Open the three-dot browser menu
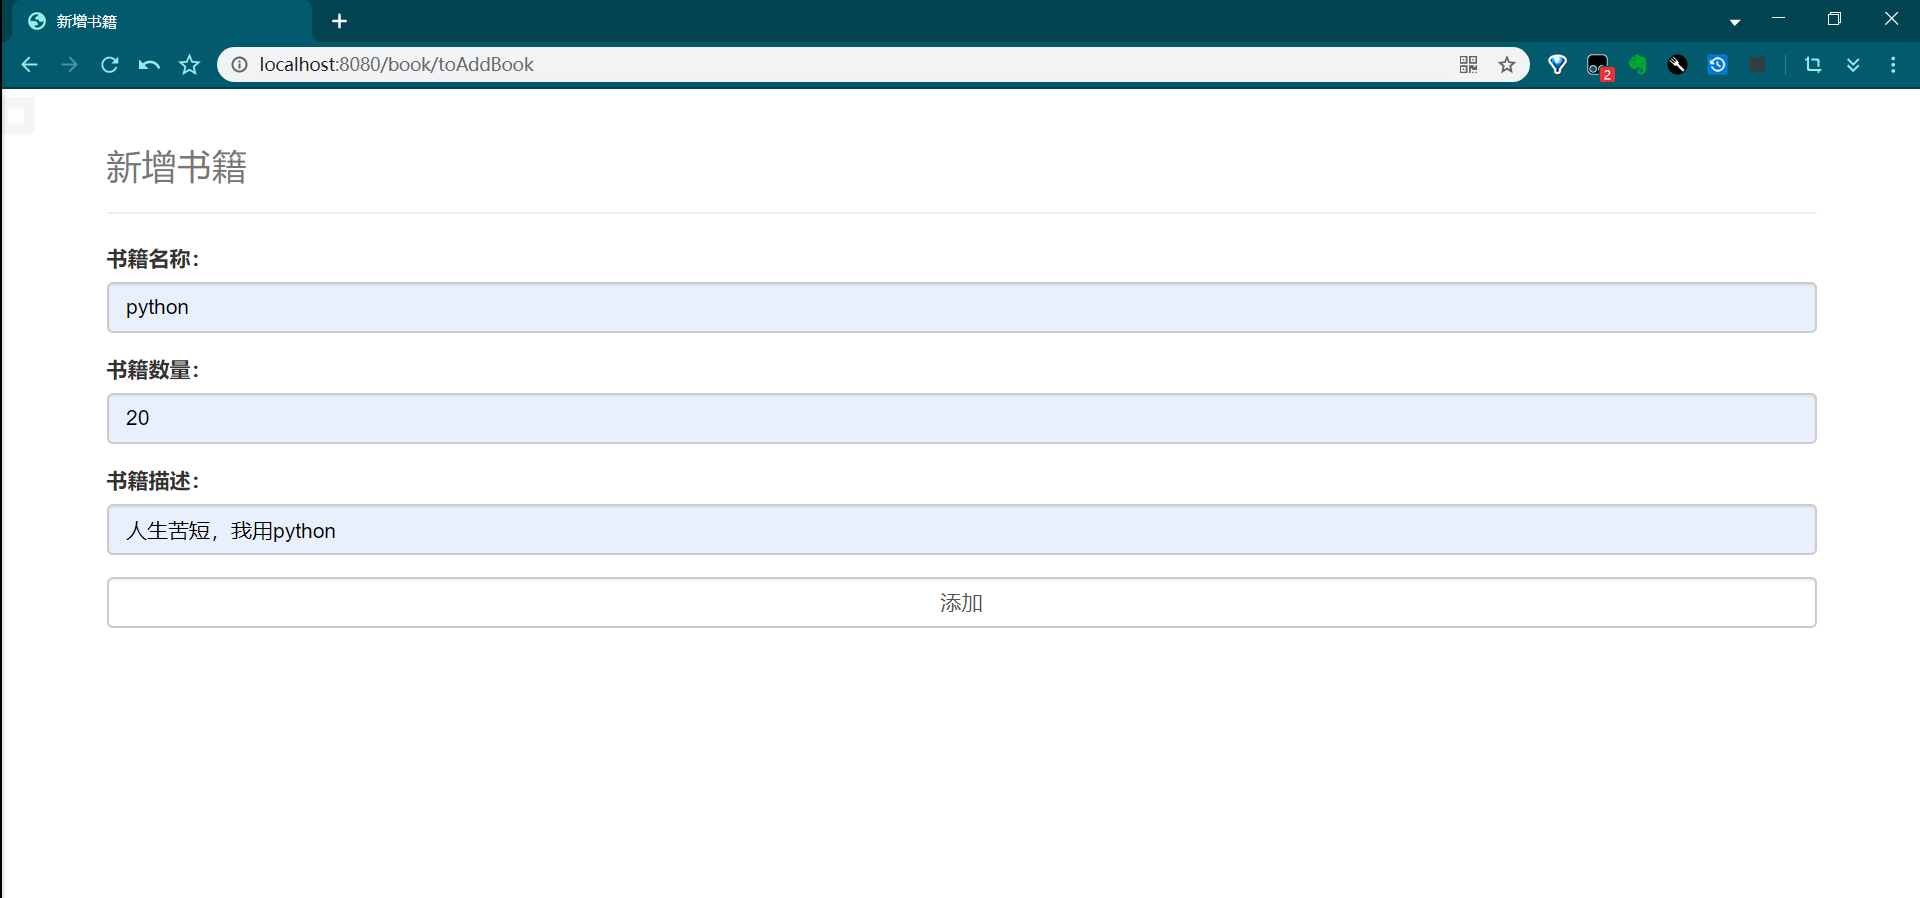The width and height of the screenshot is (1920, 898). [x=1893, y=65]
